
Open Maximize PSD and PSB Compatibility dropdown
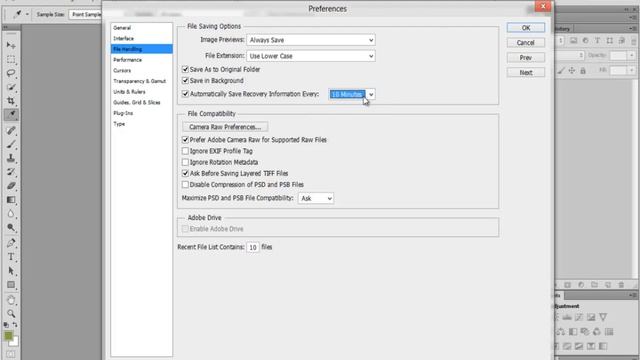[x=316, y=198]
